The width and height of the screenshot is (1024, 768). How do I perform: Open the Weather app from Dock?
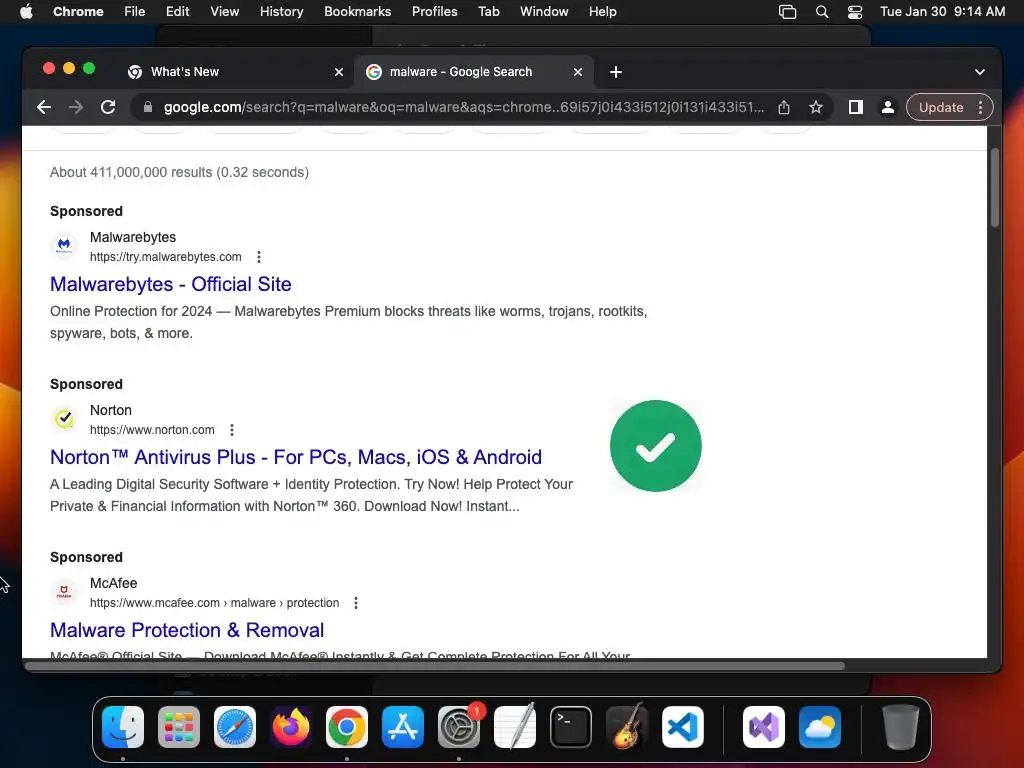pyautogui.click(x=820, y=727)
